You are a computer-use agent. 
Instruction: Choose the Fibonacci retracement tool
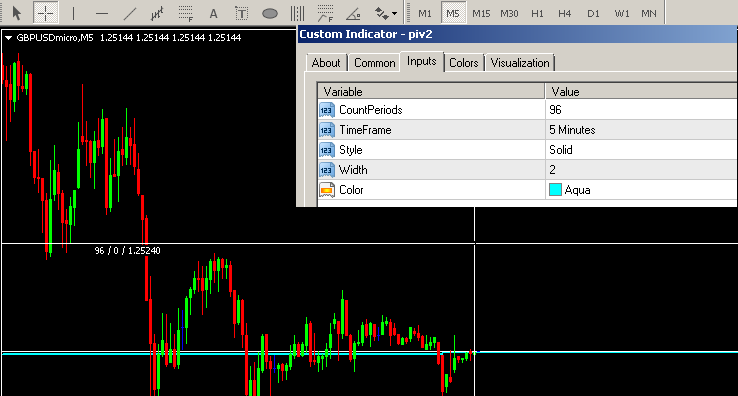click(185, 13)
